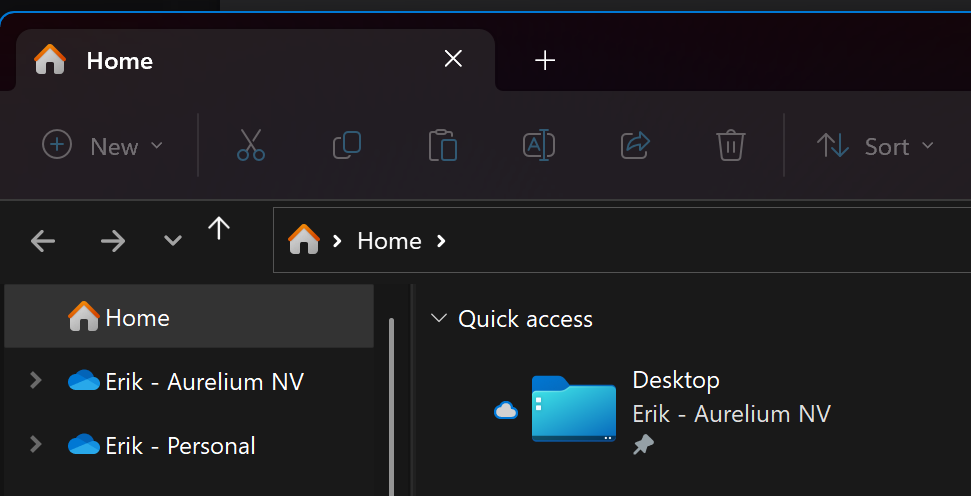Screen dimensions: 971x496
Task: Add a new tab with plus button
Action: [x=544, y=61]
